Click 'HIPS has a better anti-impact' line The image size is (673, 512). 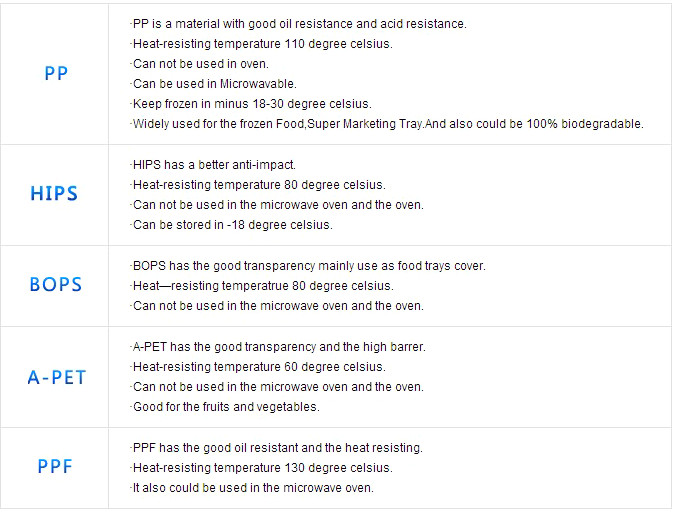(x=213, y=165)
